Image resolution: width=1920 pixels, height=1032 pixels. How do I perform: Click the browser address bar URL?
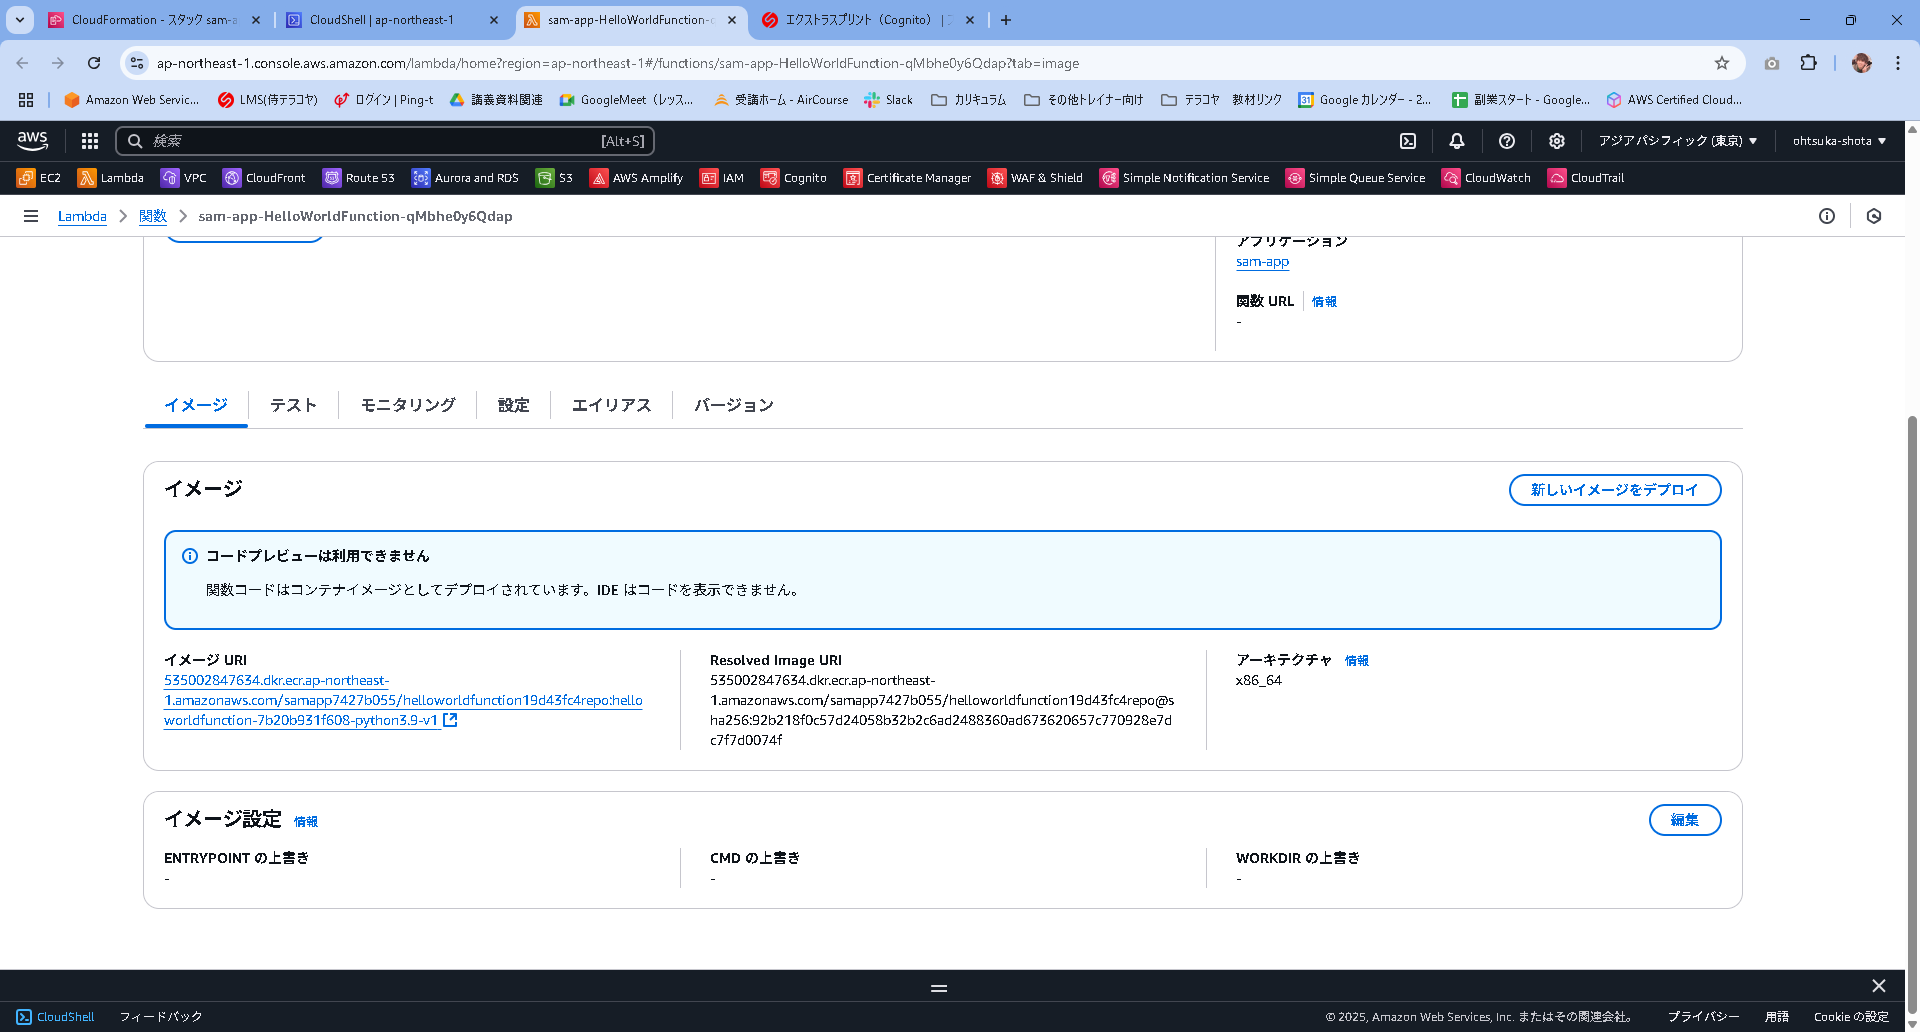click(617, 63)
